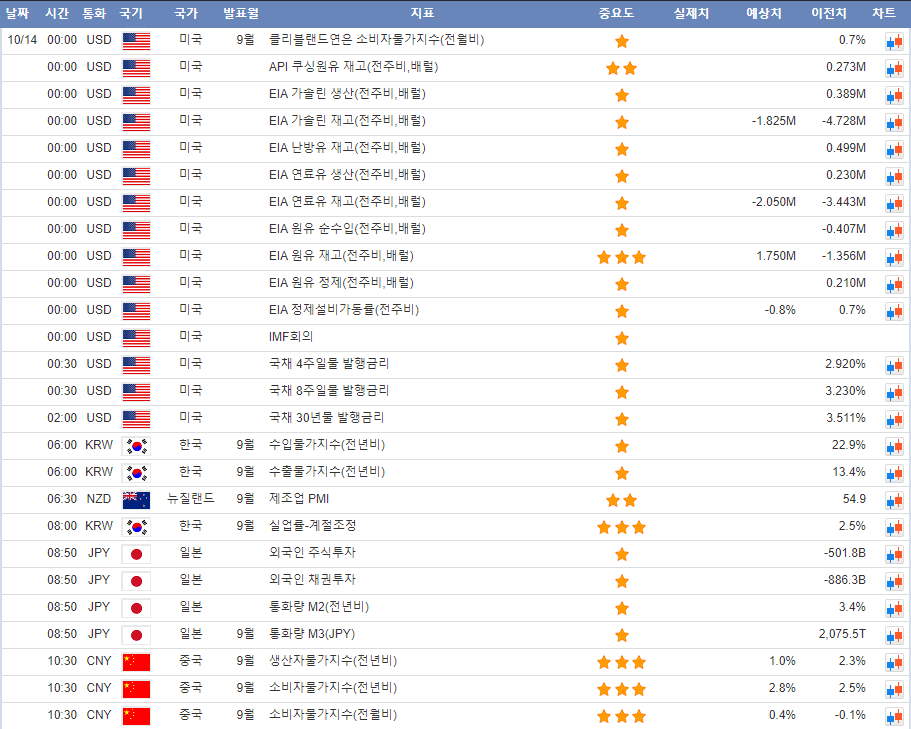Viewport: 911px width, 729px height.
Task: Open chart icon for 생산자물가지수(전년비) row
Action: [893, 662]
